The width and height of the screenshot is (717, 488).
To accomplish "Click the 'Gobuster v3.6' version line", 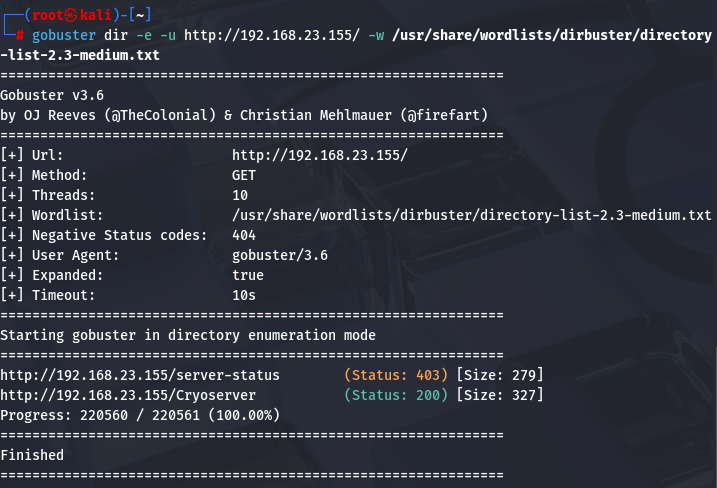I will (52, 95).
